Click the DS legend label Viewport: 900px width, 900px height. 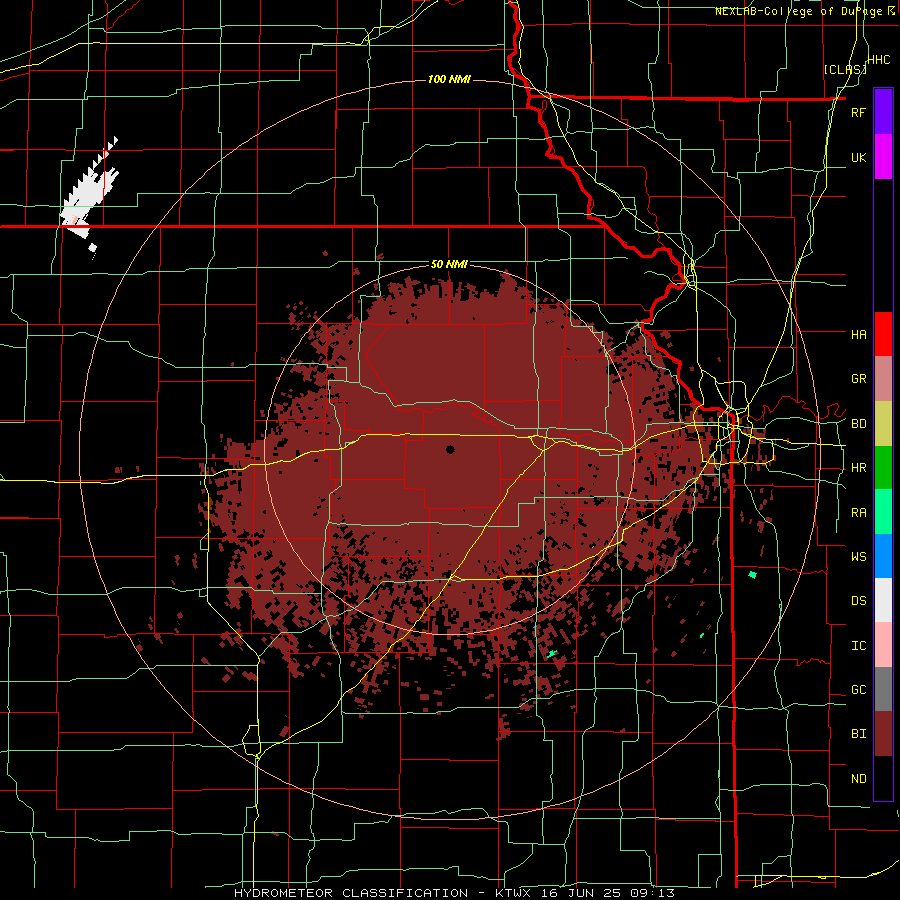858,601
